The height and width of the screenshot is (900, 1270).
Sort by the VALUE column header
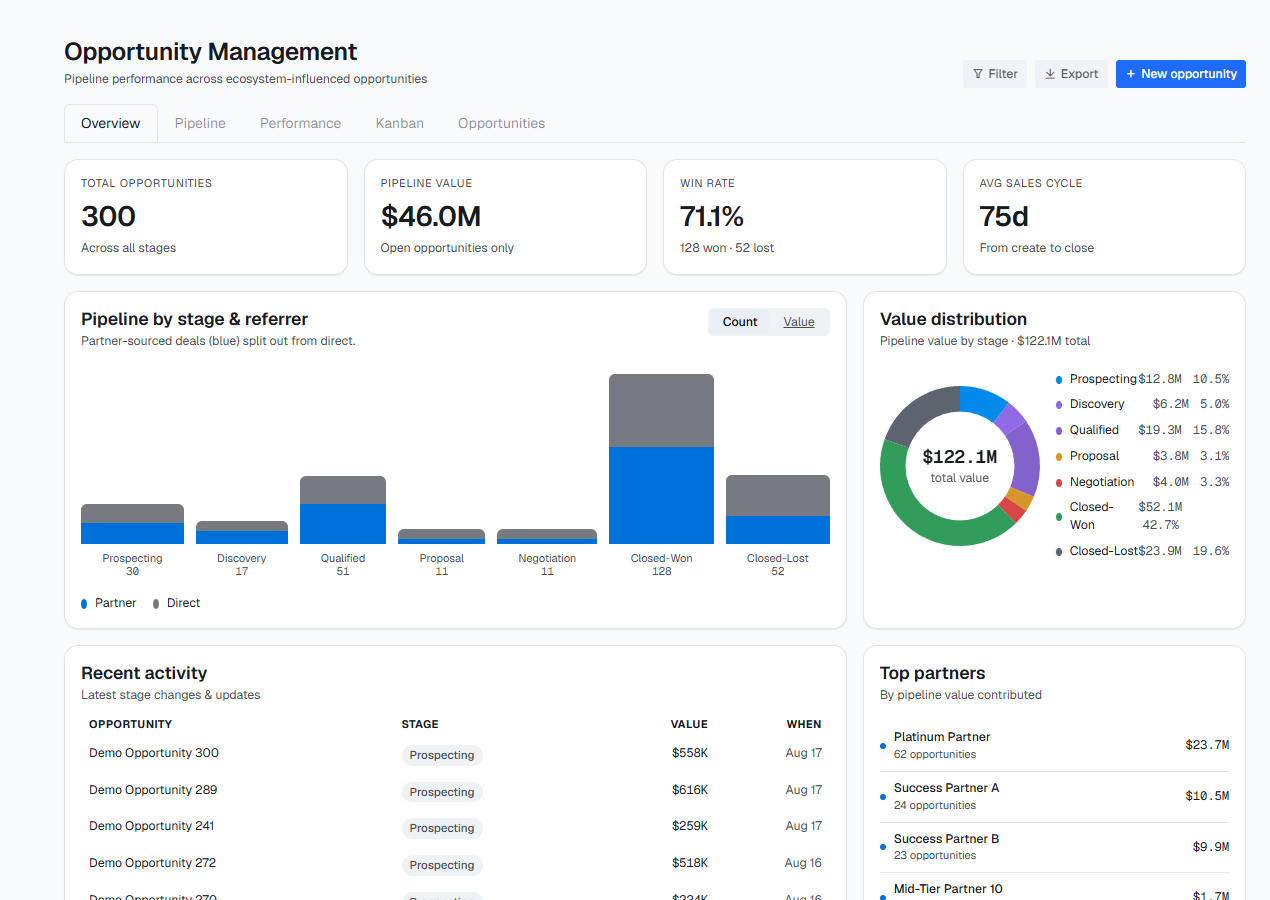click(x=689, y=724)
